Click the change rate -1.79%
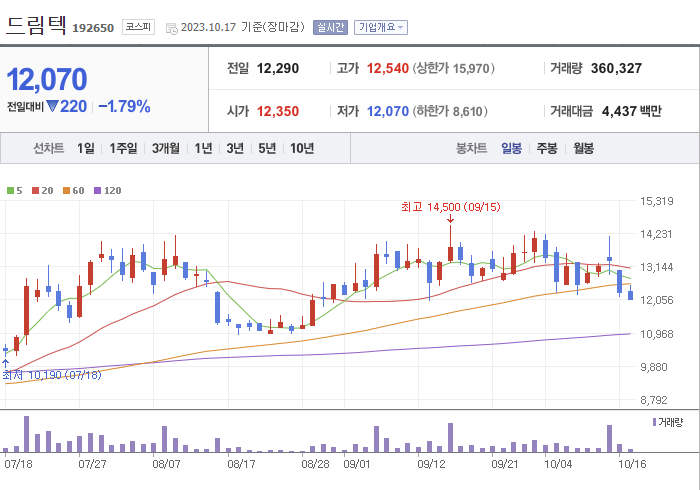This screenshot has width=700, height=490. coord(124,107)
